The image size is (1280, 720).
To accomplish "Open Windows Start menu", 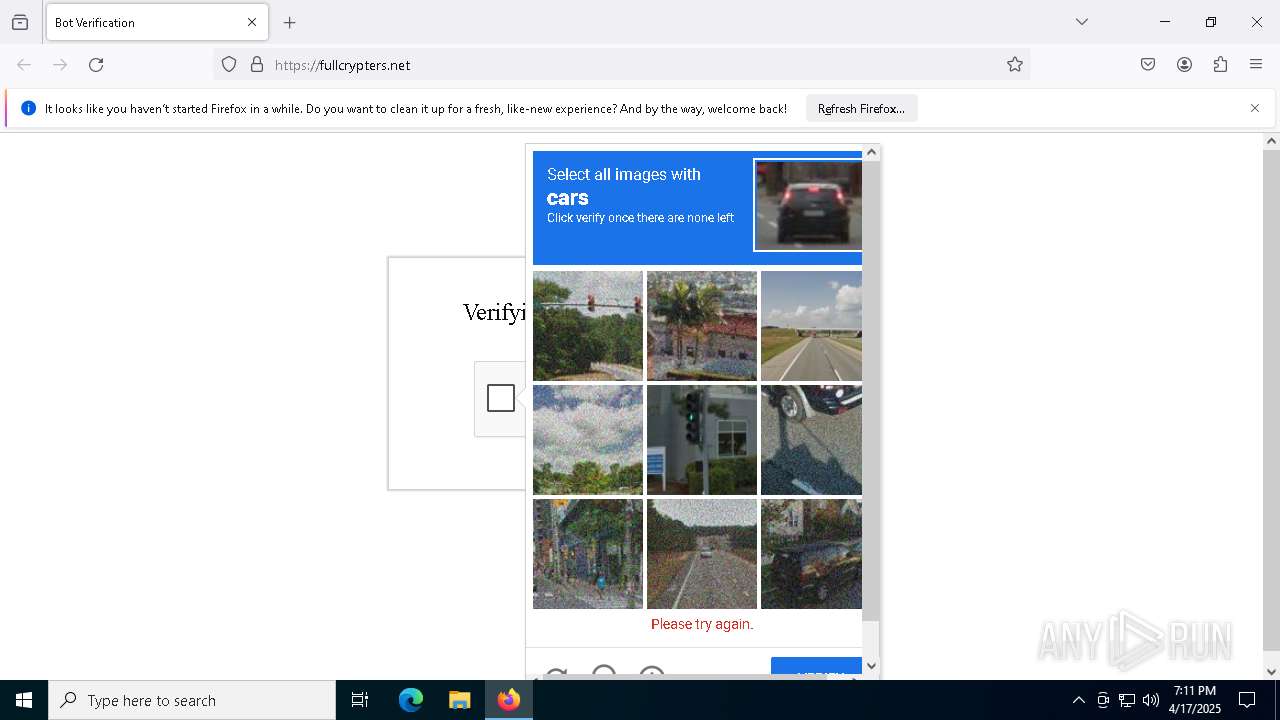I will click(x=24, y=700).
